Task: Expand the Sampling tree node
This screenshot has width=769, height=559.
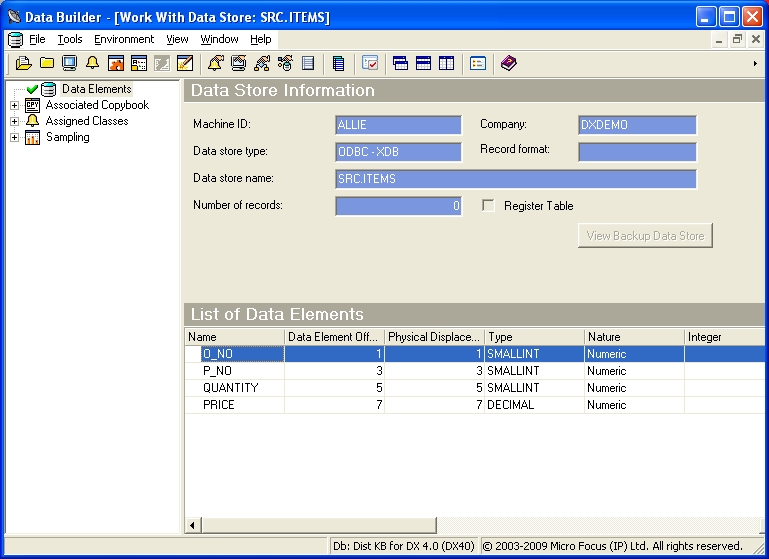Action: coord(15,138)
